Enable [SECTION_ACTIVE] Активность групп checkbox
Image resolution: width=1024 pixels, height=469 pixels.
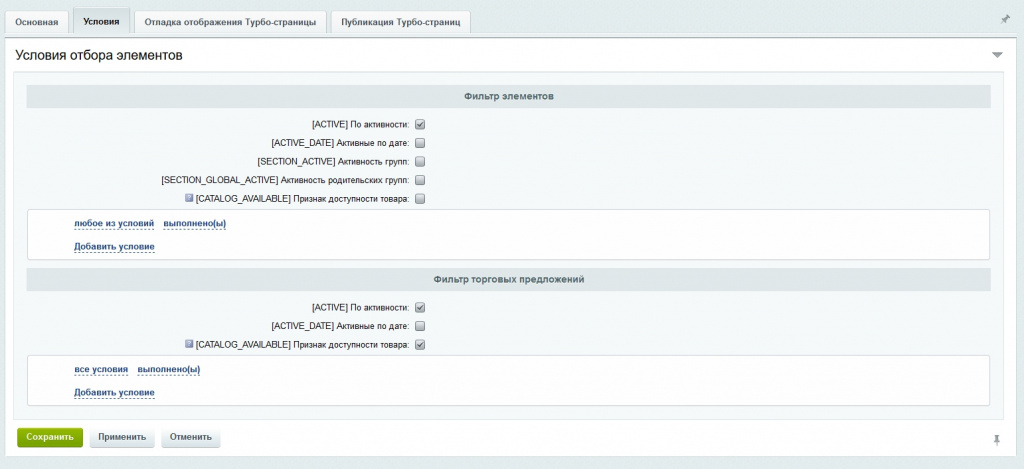pyautogui.click(x=420, y=161)
